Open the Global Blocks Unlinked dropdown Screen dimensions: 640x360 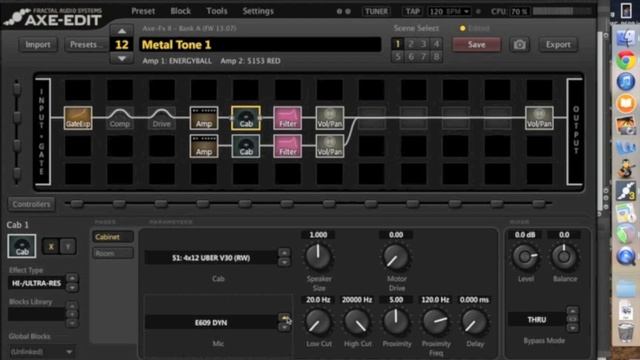[41, 351]
